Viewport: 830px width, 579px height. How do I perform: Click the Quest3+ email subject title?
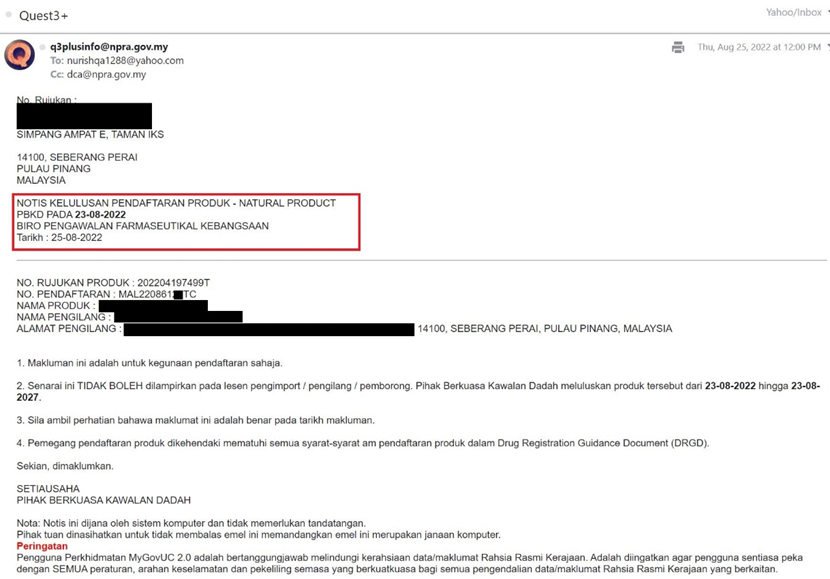[44, 16]
